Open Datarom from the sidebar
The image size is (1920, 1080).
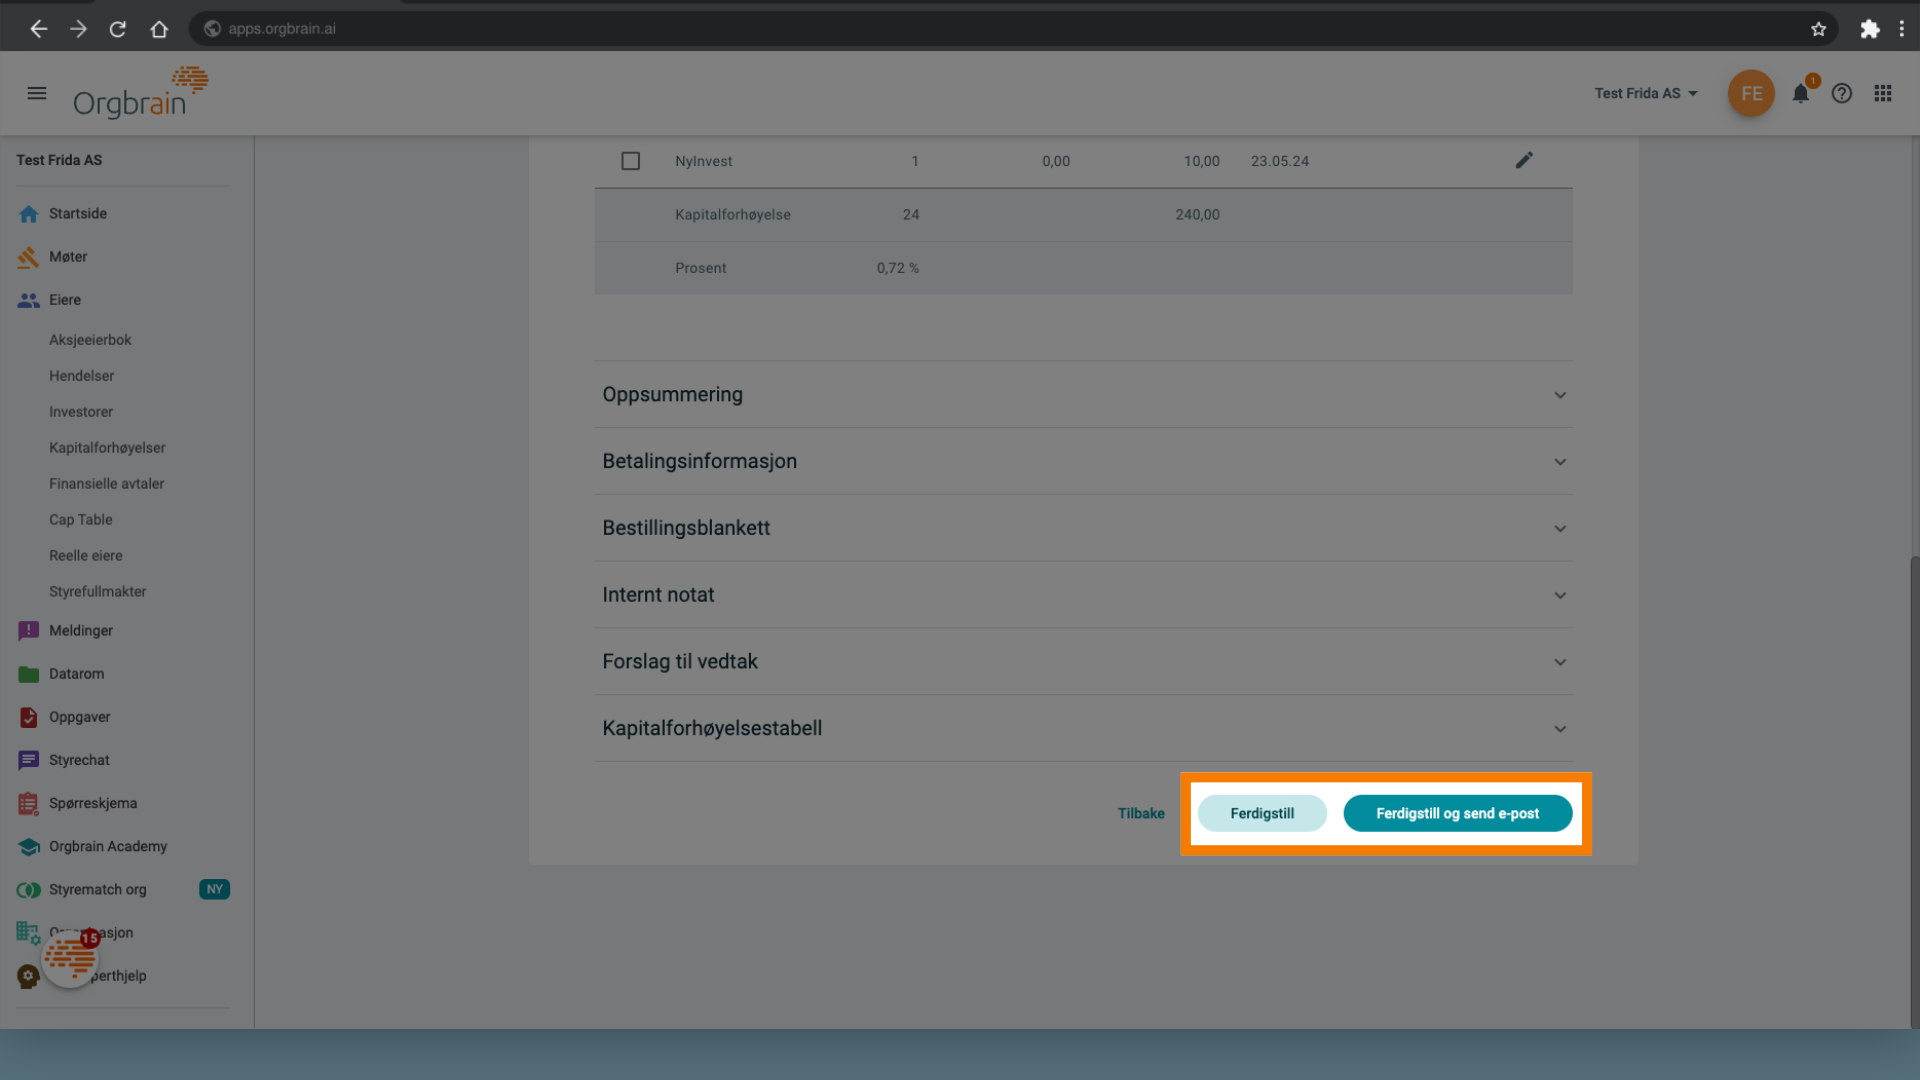[x=76, y=674]
